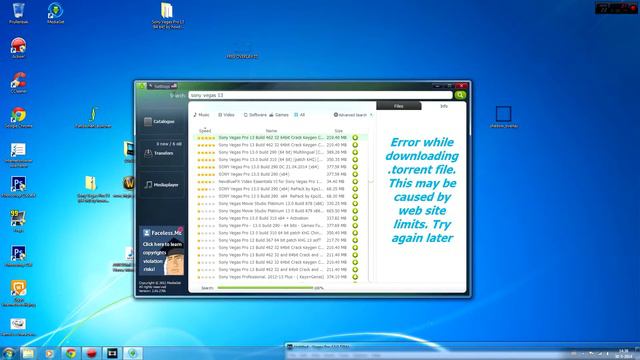Sort results by Name column

271,131
